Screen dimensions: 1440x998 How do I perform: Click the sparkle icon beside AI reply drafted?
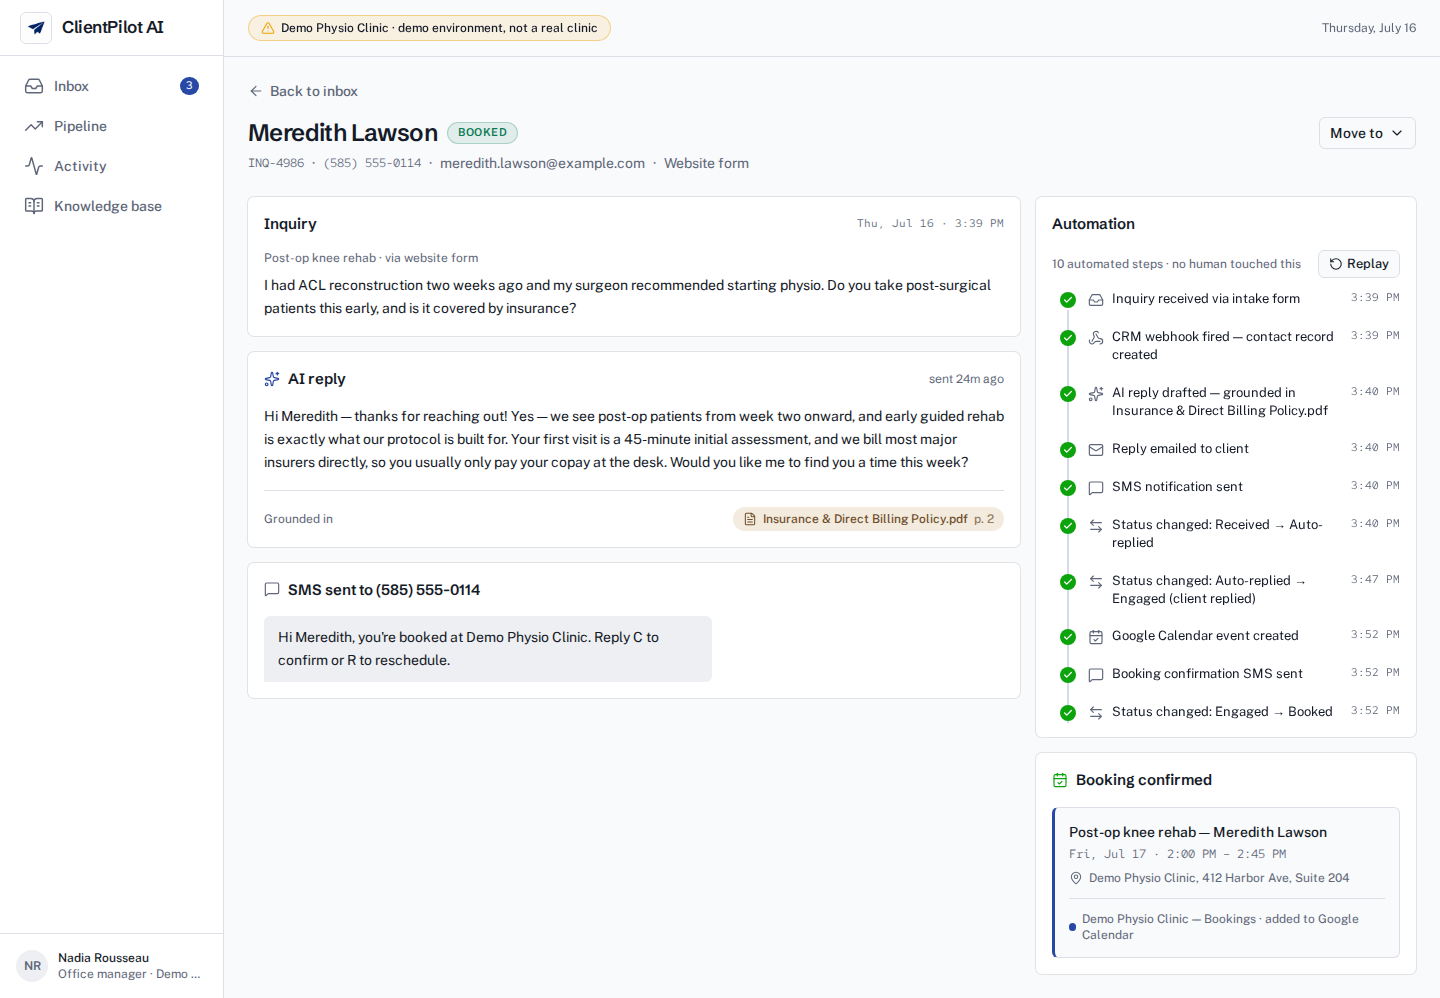coord(1096,393)
